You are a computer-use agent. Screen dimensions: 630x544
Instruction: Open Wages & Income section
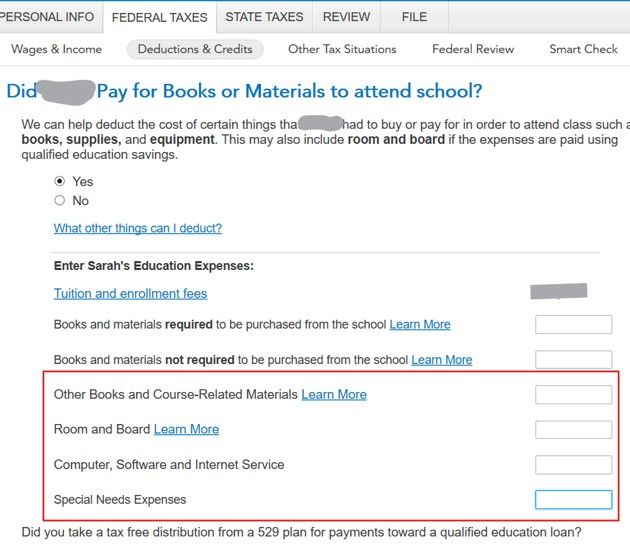pos(56,49)
